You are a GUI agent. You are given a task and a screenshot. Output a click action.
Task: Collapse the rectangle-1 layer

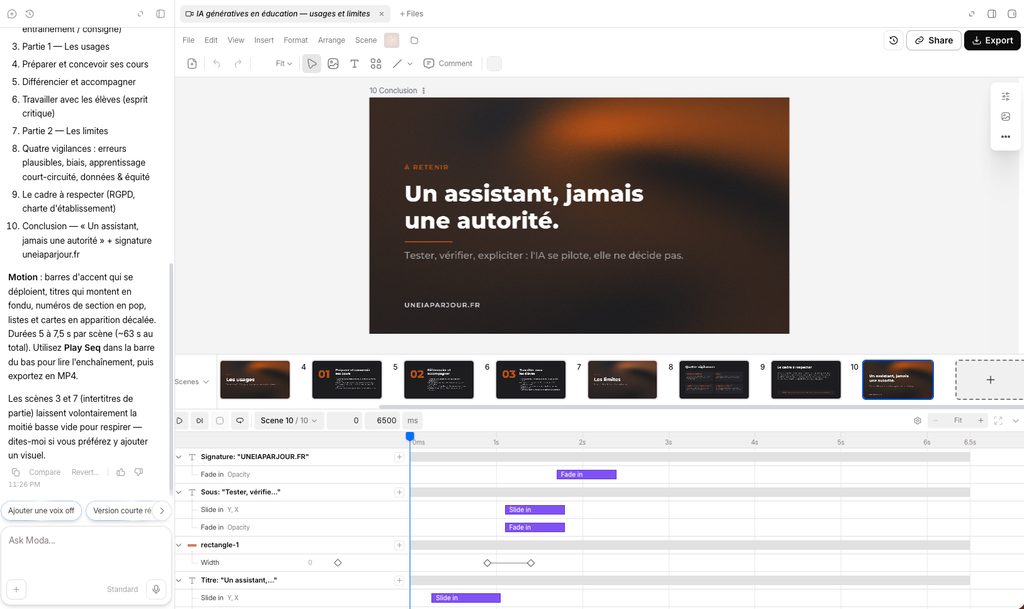pos(179,545)
